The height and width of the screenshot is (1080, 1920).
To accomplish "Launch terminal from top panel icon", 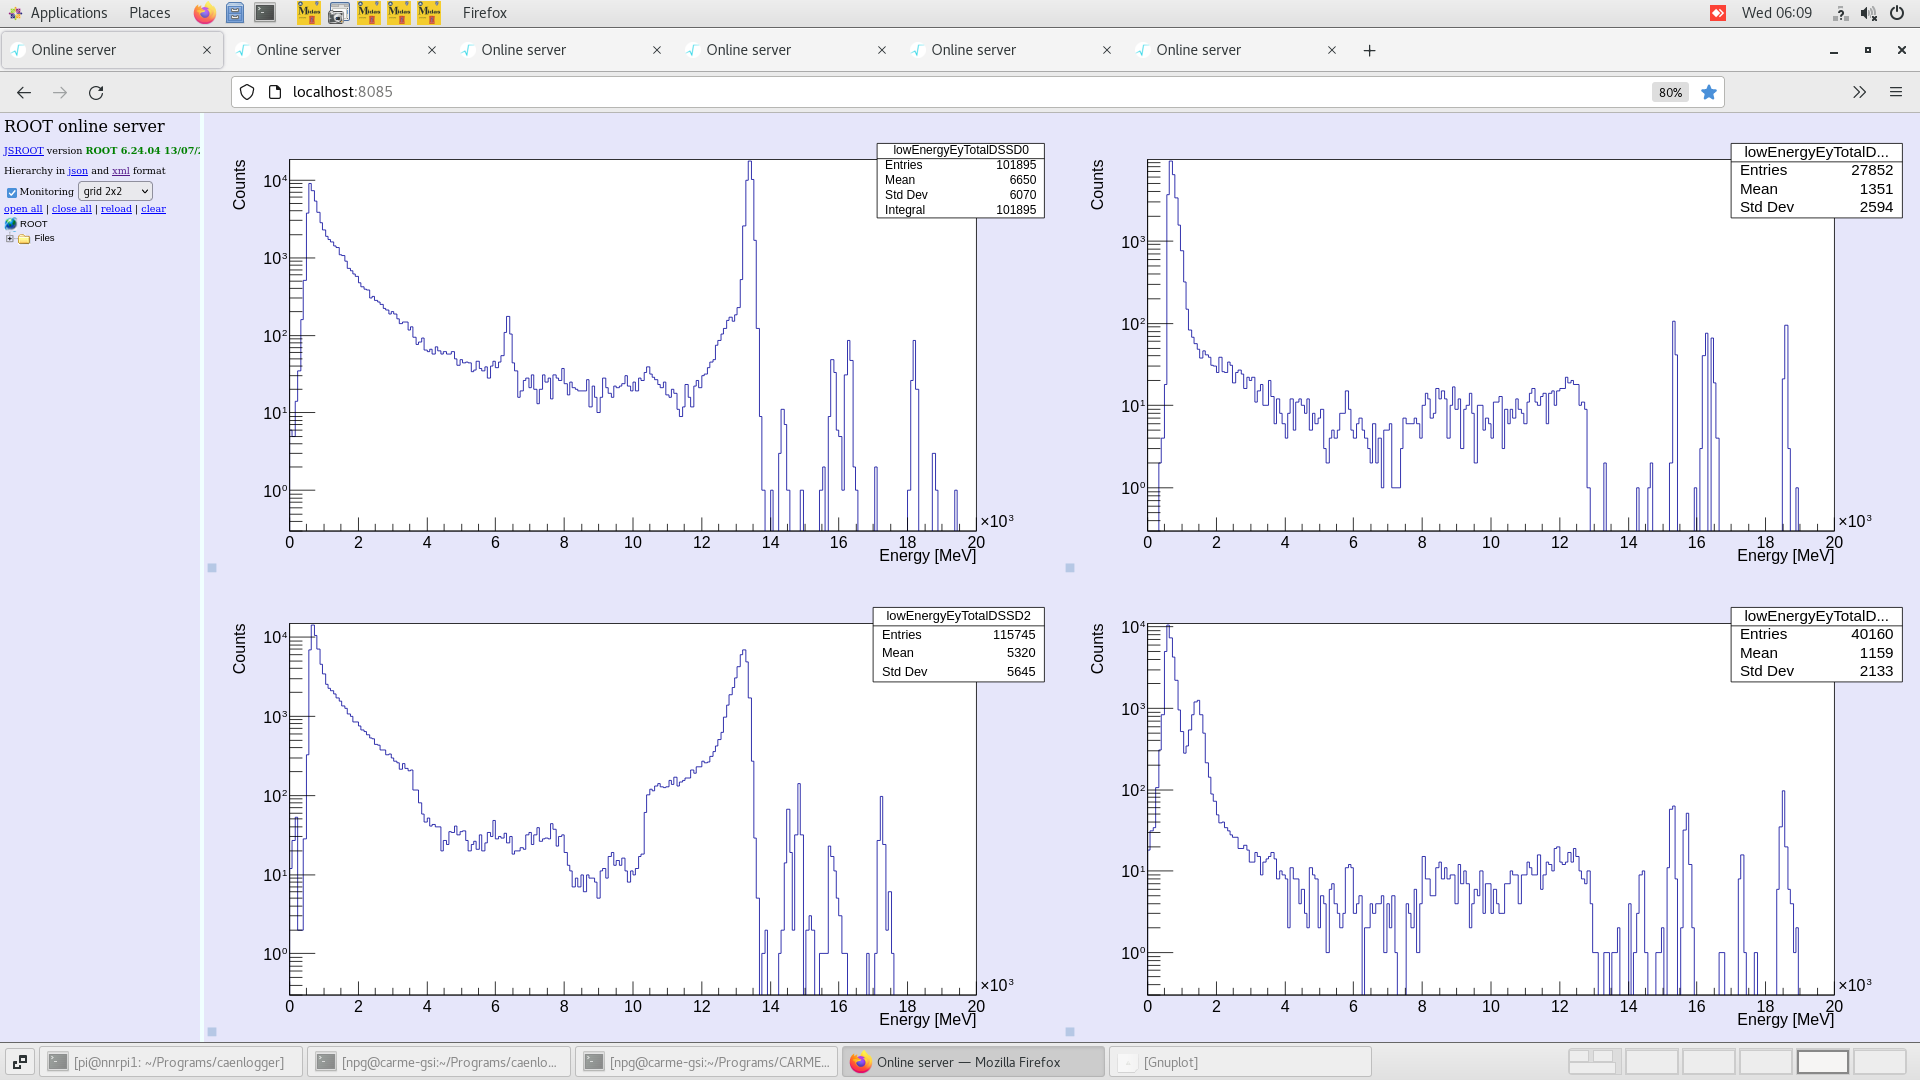I will tap(265, 13).
